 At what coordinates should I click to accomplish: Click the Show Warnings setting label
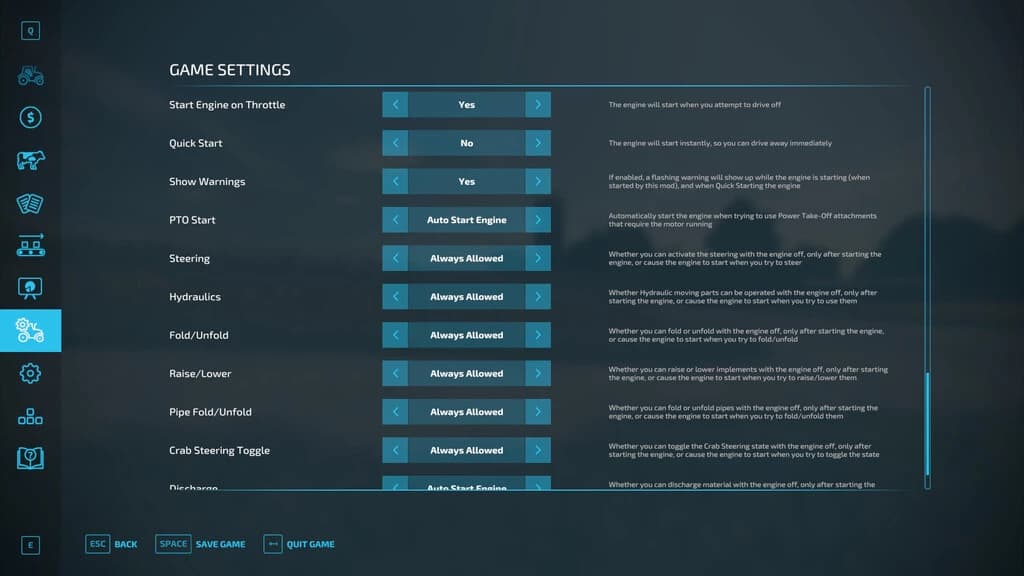(x=207, y=182)
